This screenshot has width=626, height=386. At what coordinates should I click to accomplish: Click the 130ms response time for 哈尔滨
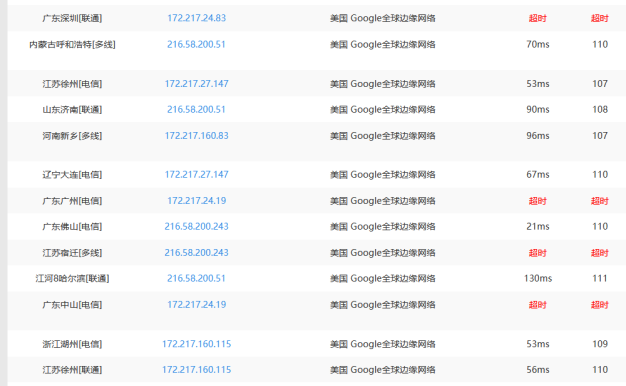538,278
